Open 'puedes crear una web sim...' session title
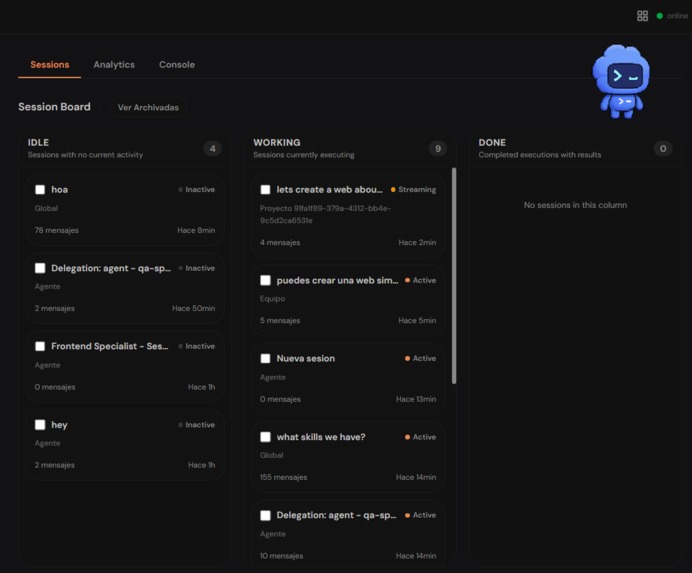This screenshot has width=692, height=573. [337, 280]
